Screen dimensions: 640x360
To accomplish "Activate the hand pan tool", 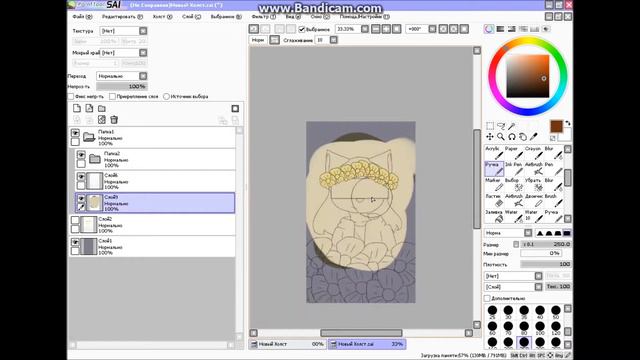I will point(523,137).
